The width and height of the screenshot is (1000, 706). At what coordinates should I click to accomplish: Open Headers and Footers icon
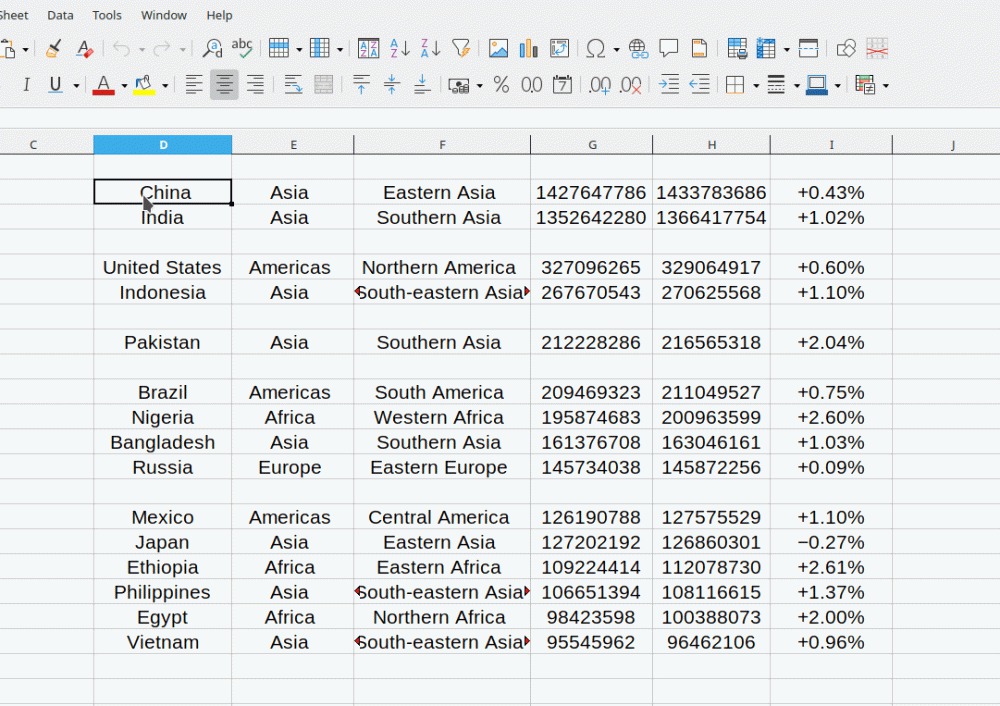click(699, 48)
